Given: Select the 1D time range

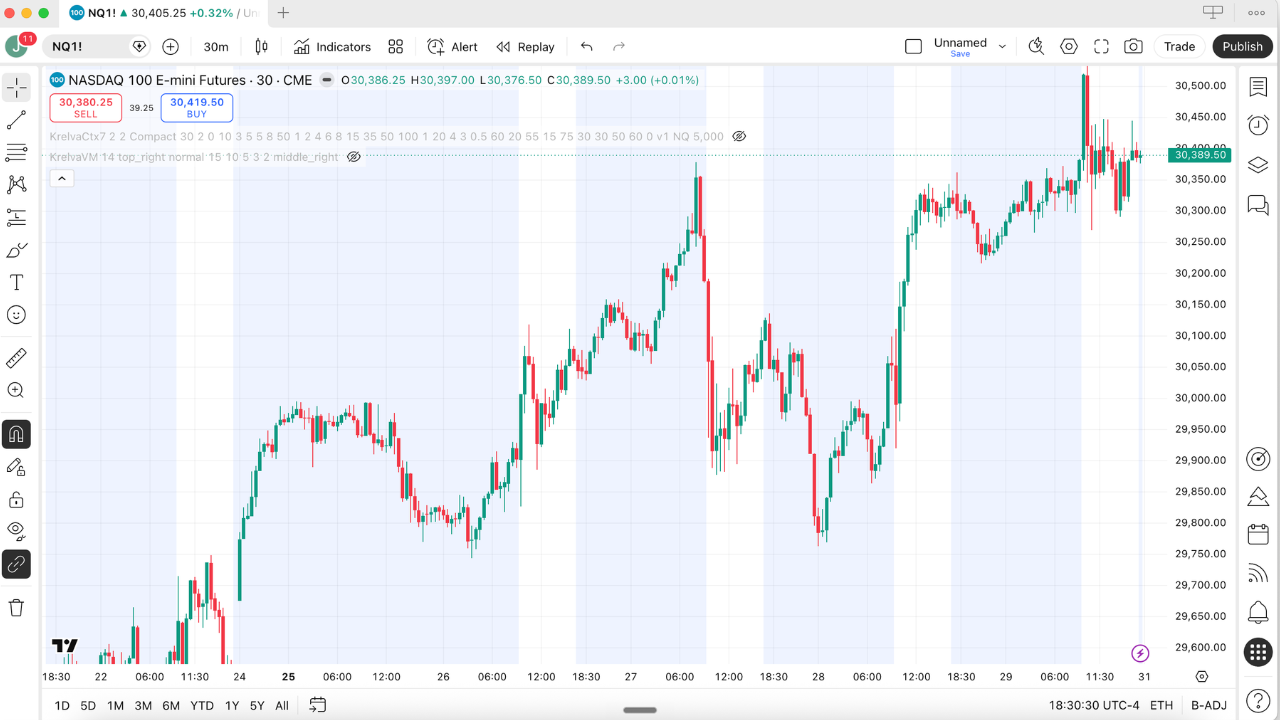Looking at the screenshot, I should coord(62,705).
